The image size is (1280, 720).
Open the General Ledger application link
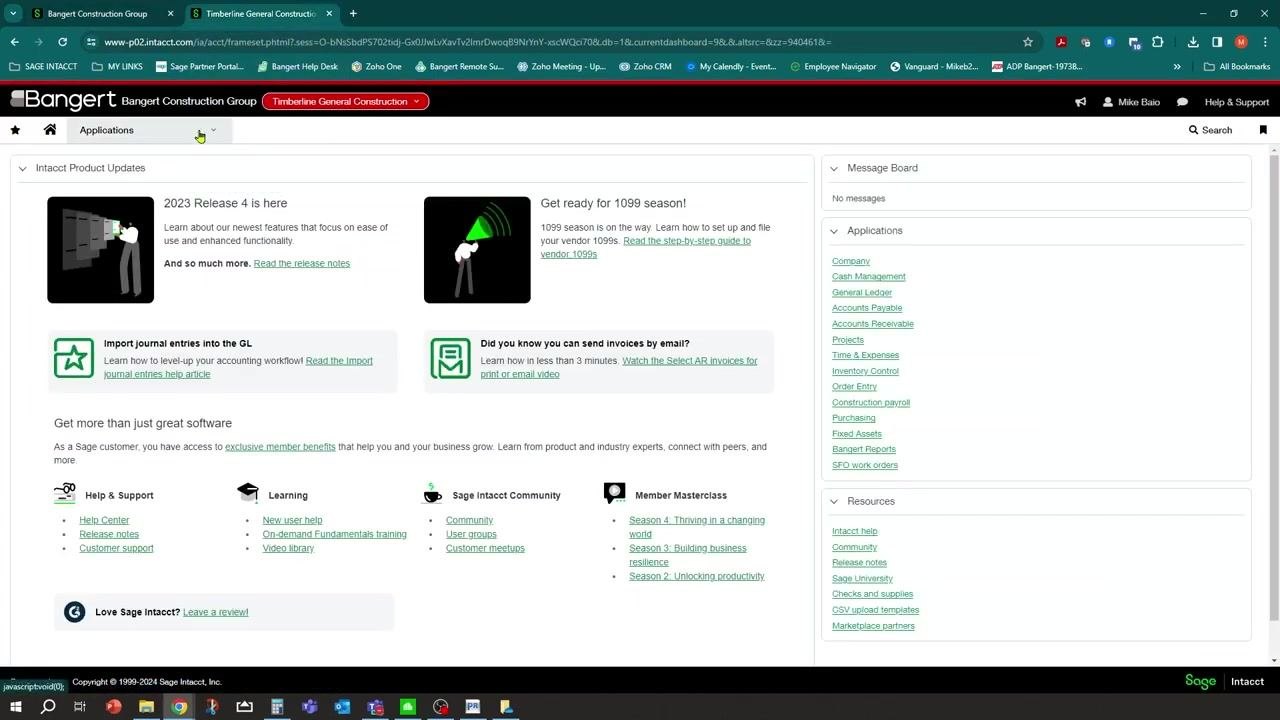862,293
